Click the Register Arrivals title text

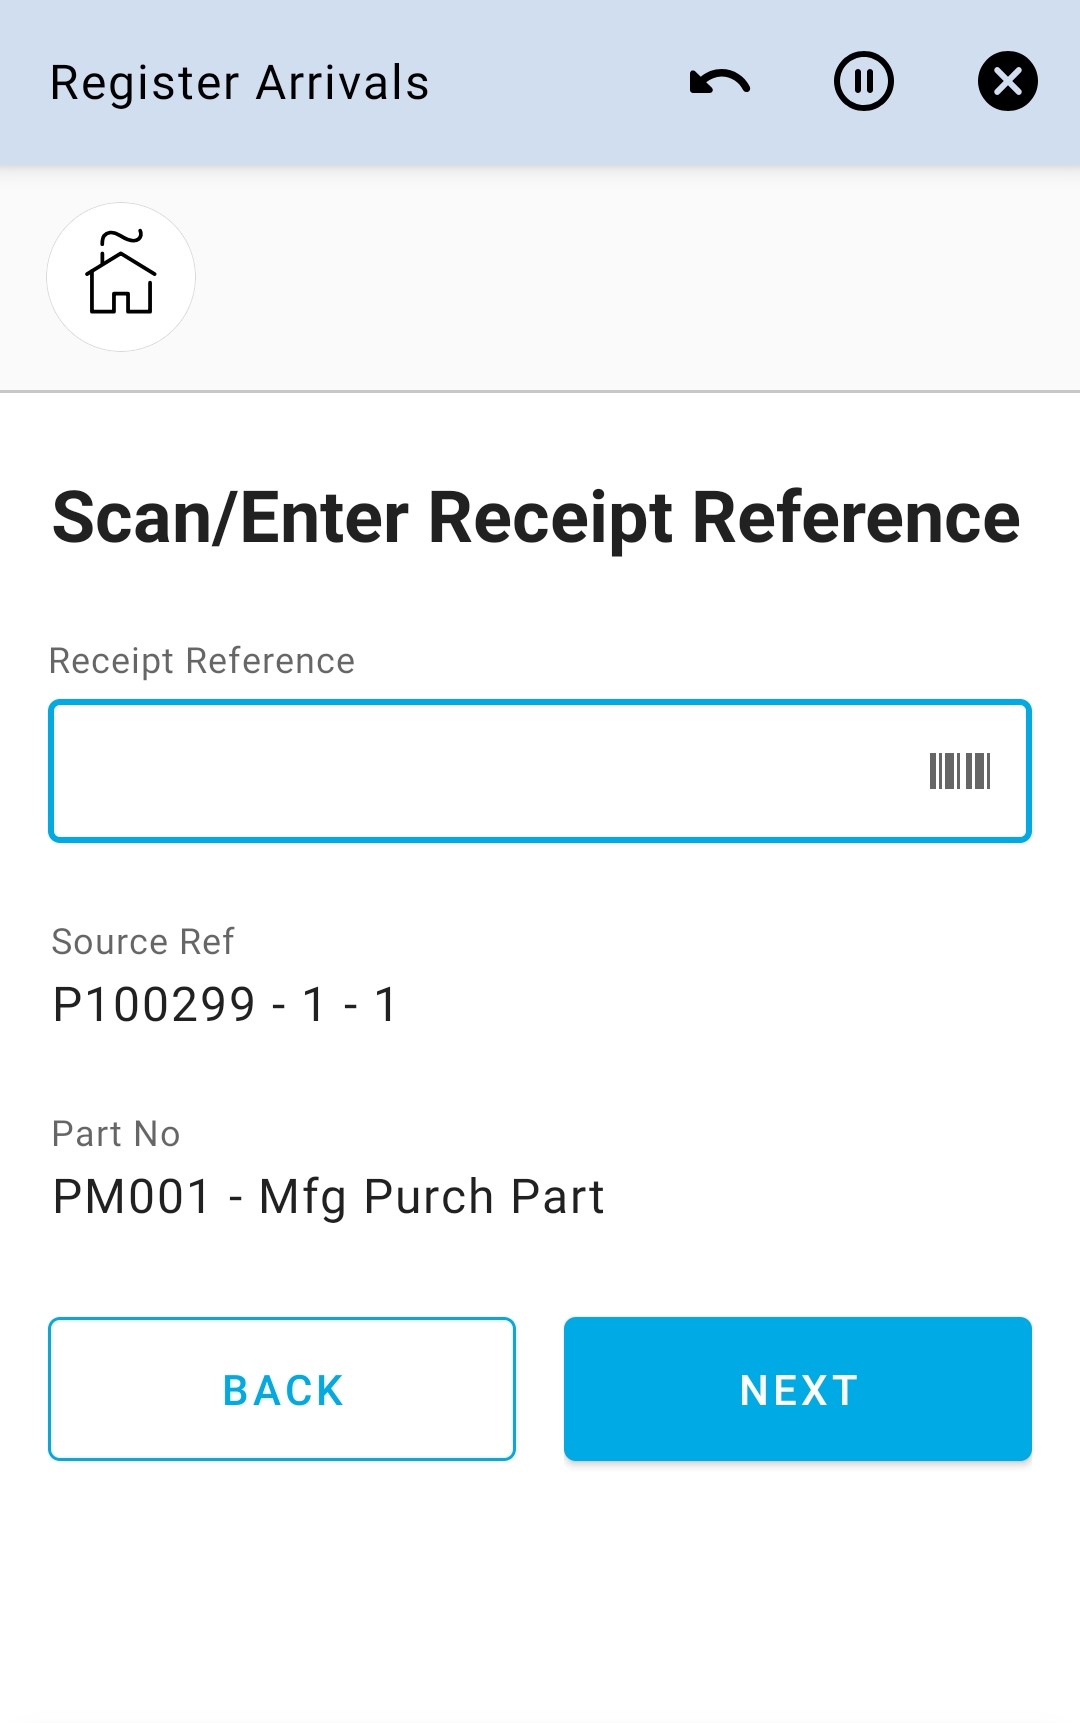[x=240, y=83]
